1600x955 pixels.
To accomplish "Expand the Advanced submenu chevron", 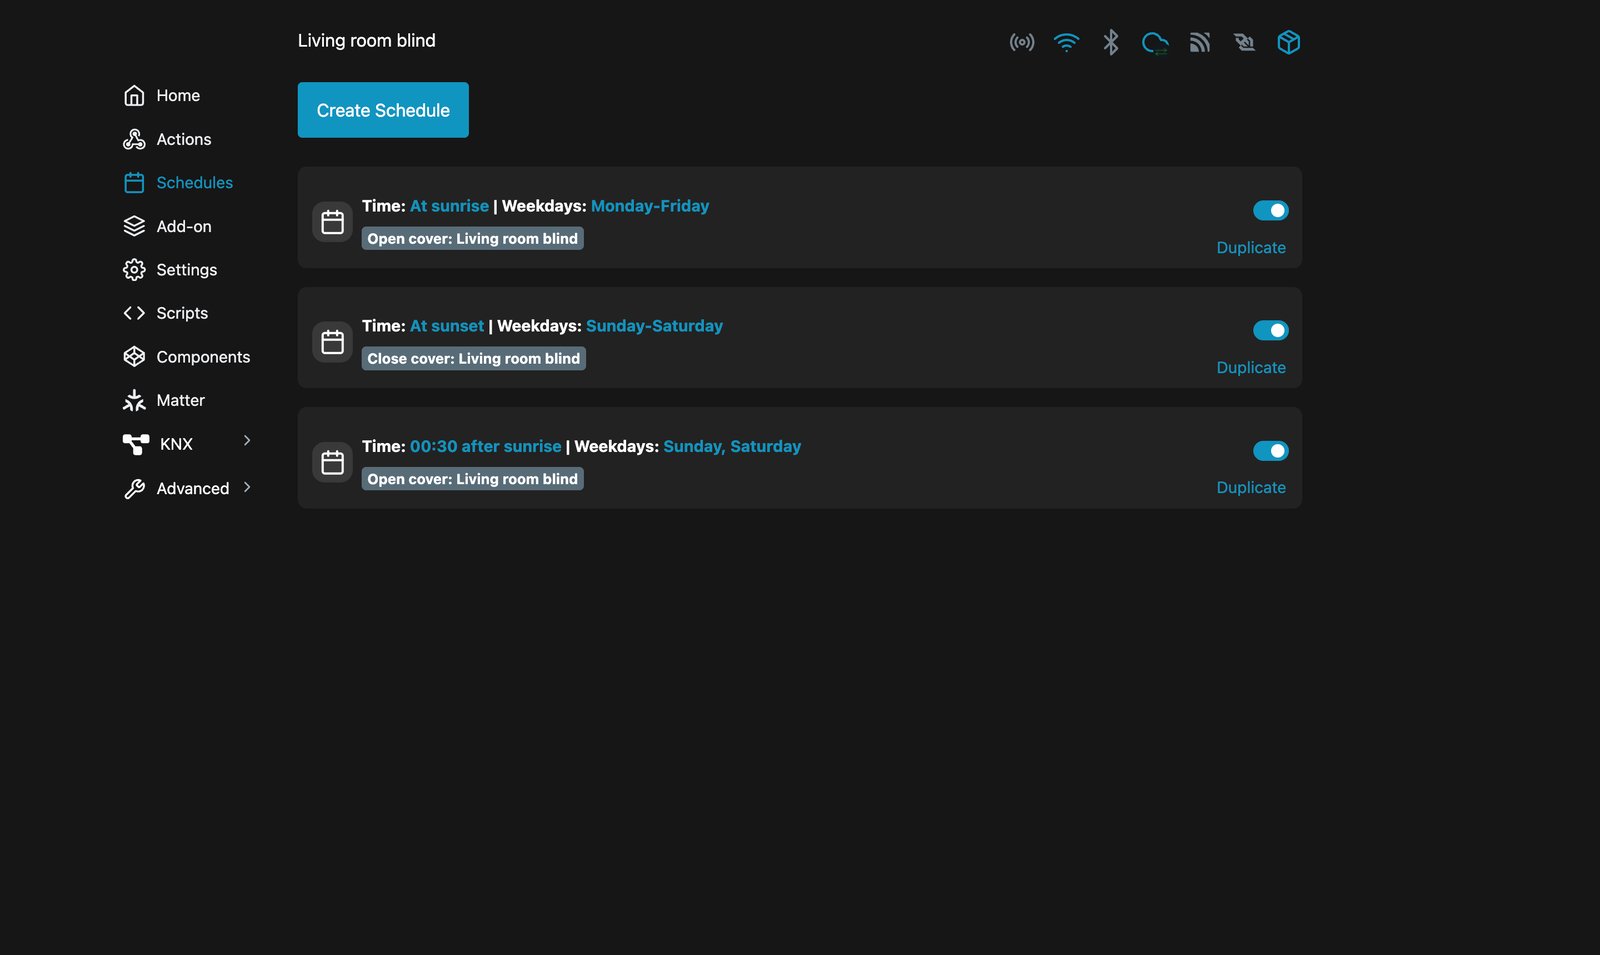I will 247,487.
